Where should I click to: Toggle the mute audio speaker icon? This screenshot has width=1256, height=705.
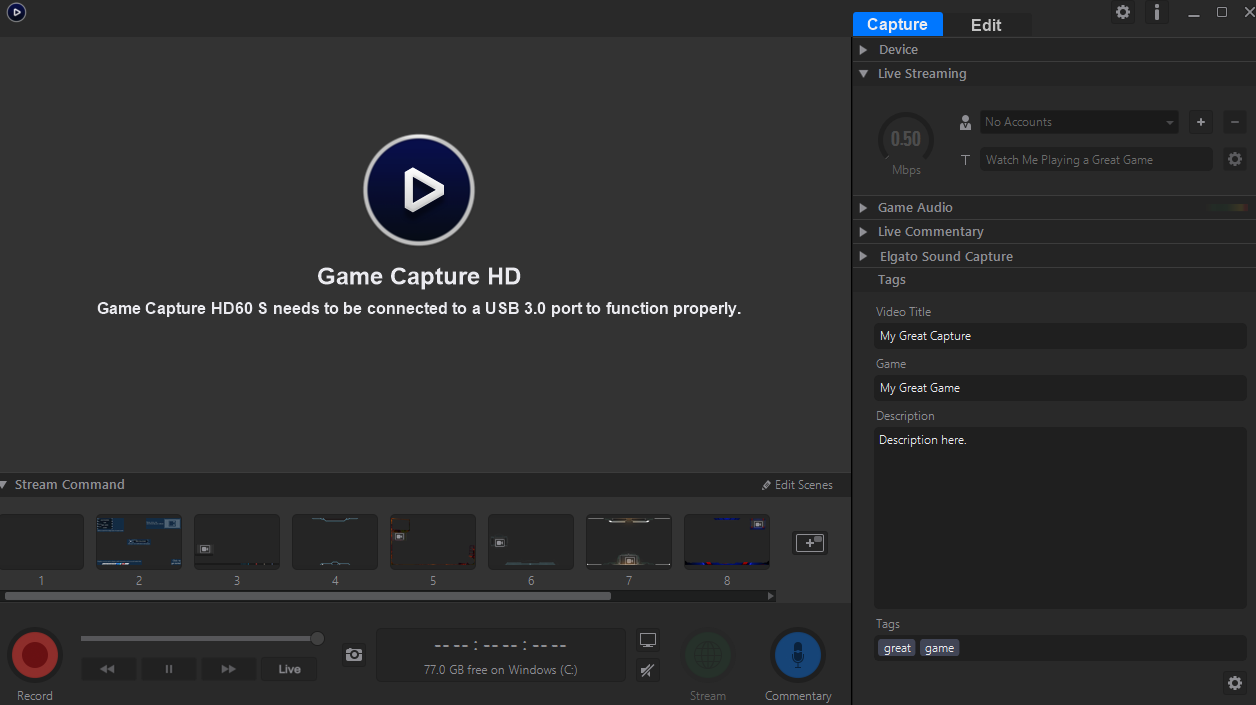648,670
